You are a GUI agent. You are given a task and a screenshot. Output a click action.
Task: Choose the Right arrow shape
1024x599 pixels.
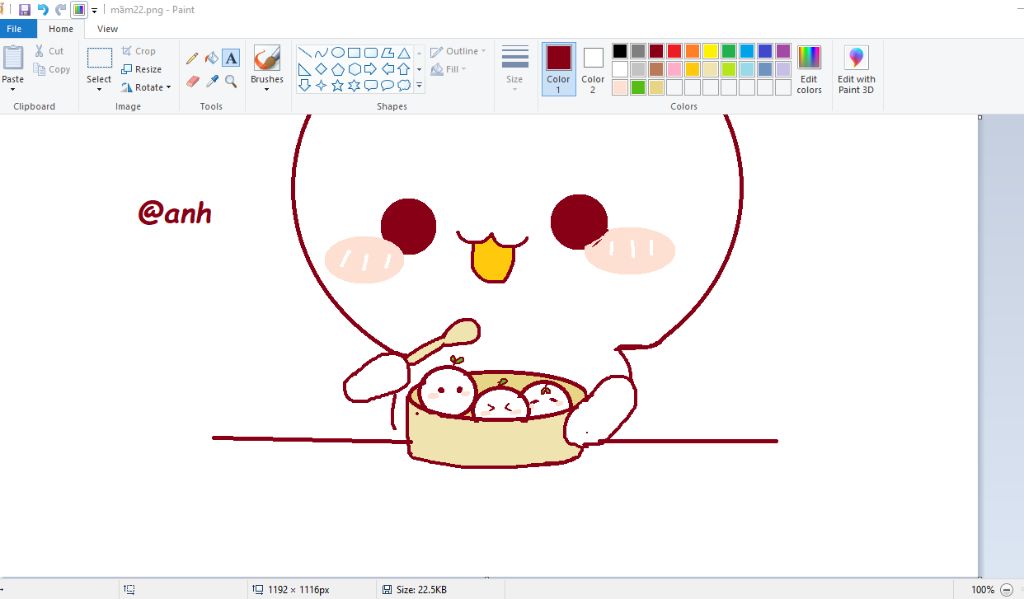370,69
